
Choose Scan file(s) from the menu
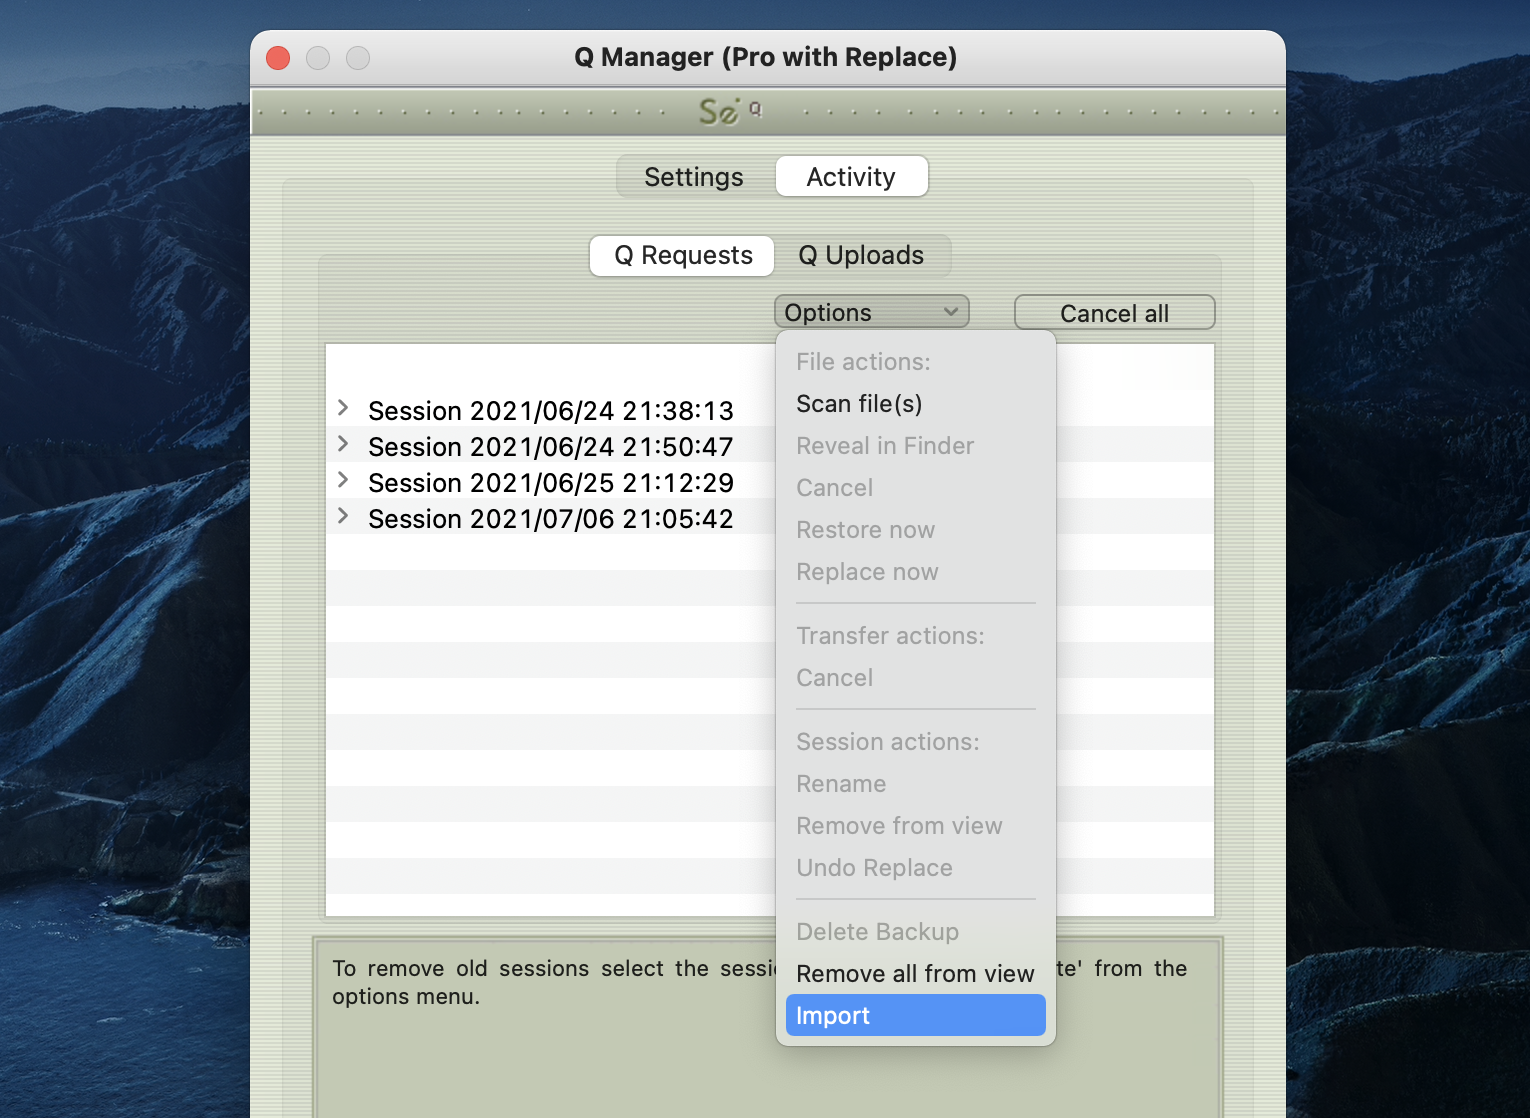[x=859, y=404]
